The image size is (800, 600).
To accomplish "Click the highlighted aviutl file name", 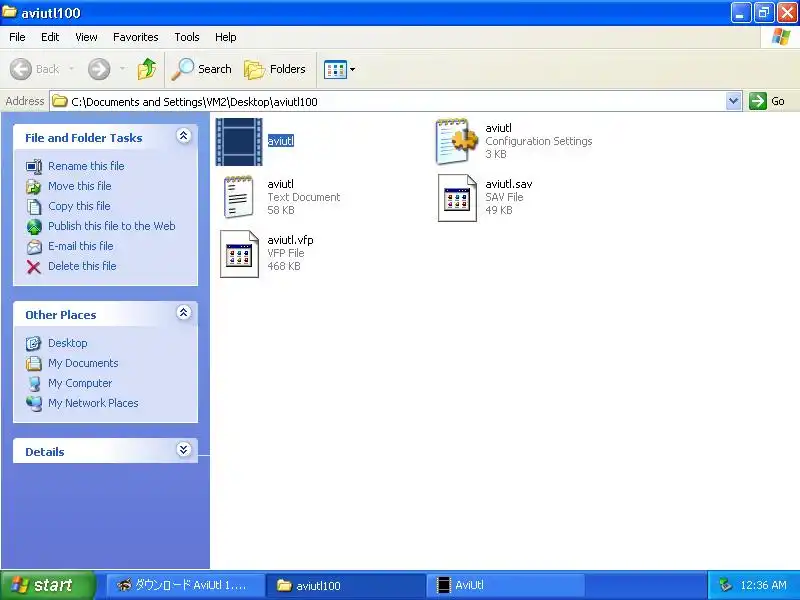I will 281,141.
